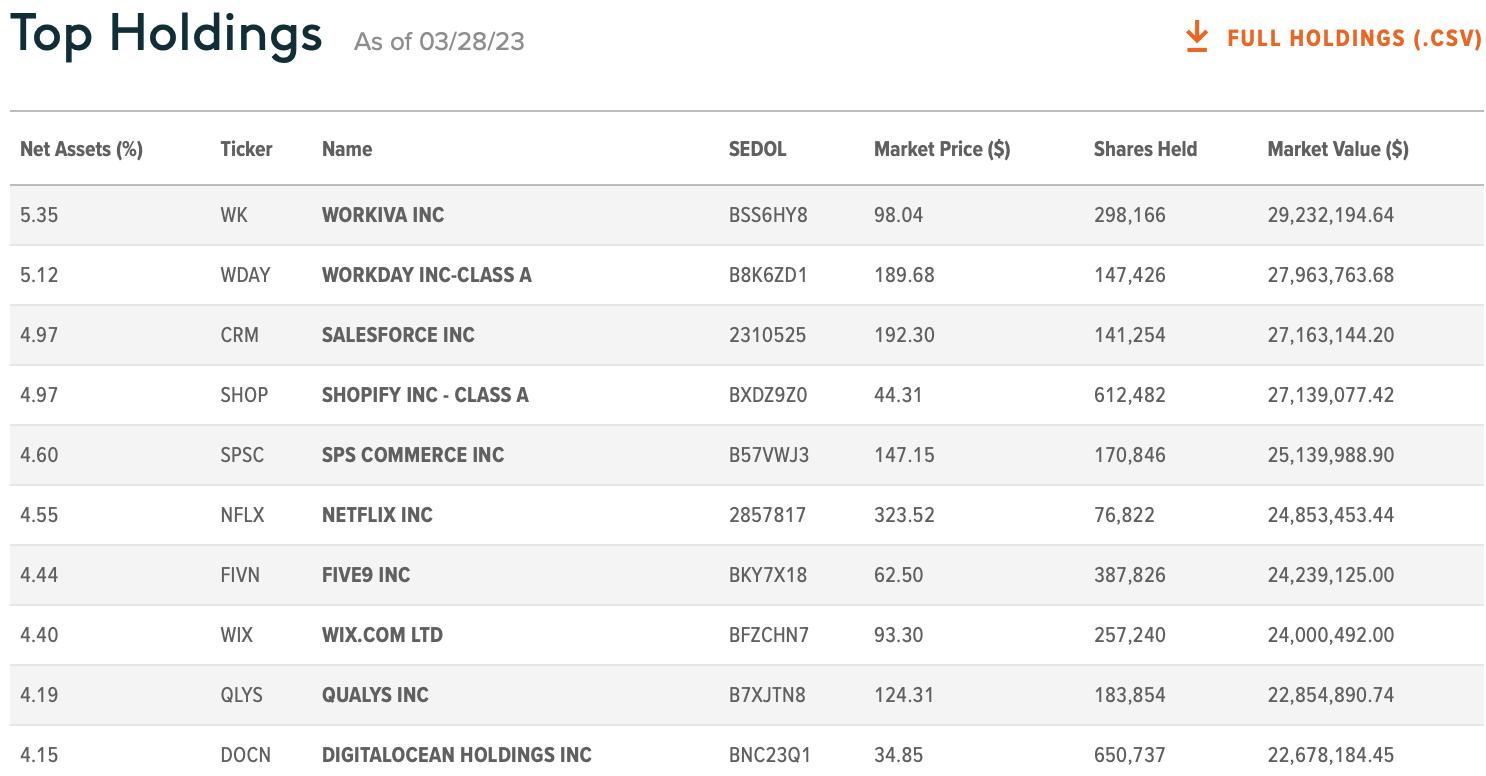Image resolution: width=1486 pixels, height=776 pixels.
Task: Click the WK ticker symbol
Action: click(x=234, y=215)
